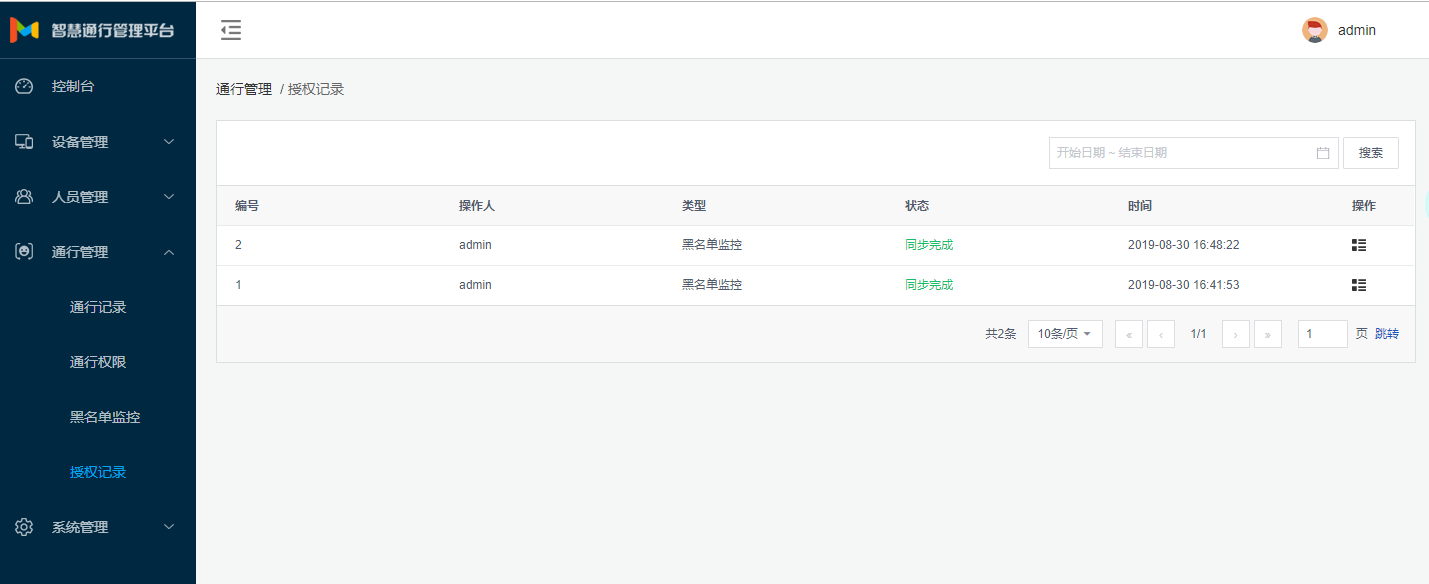The height and width of the screenshot is (584, 1429).
Task: Open the 10条/页 page size dropdown
Action: [x=1065, y=334]
